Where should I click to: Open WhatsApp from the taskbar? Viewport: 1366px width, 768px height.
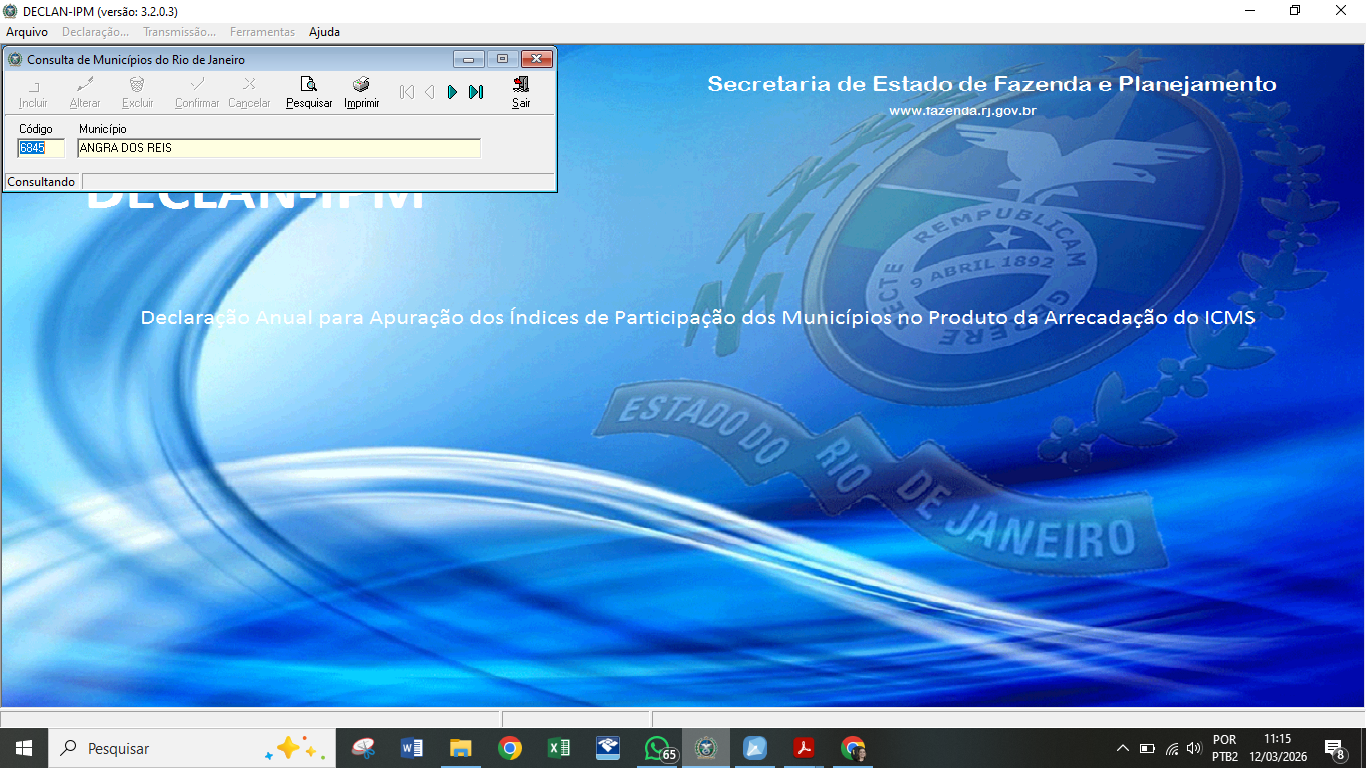tap(657, 748)
